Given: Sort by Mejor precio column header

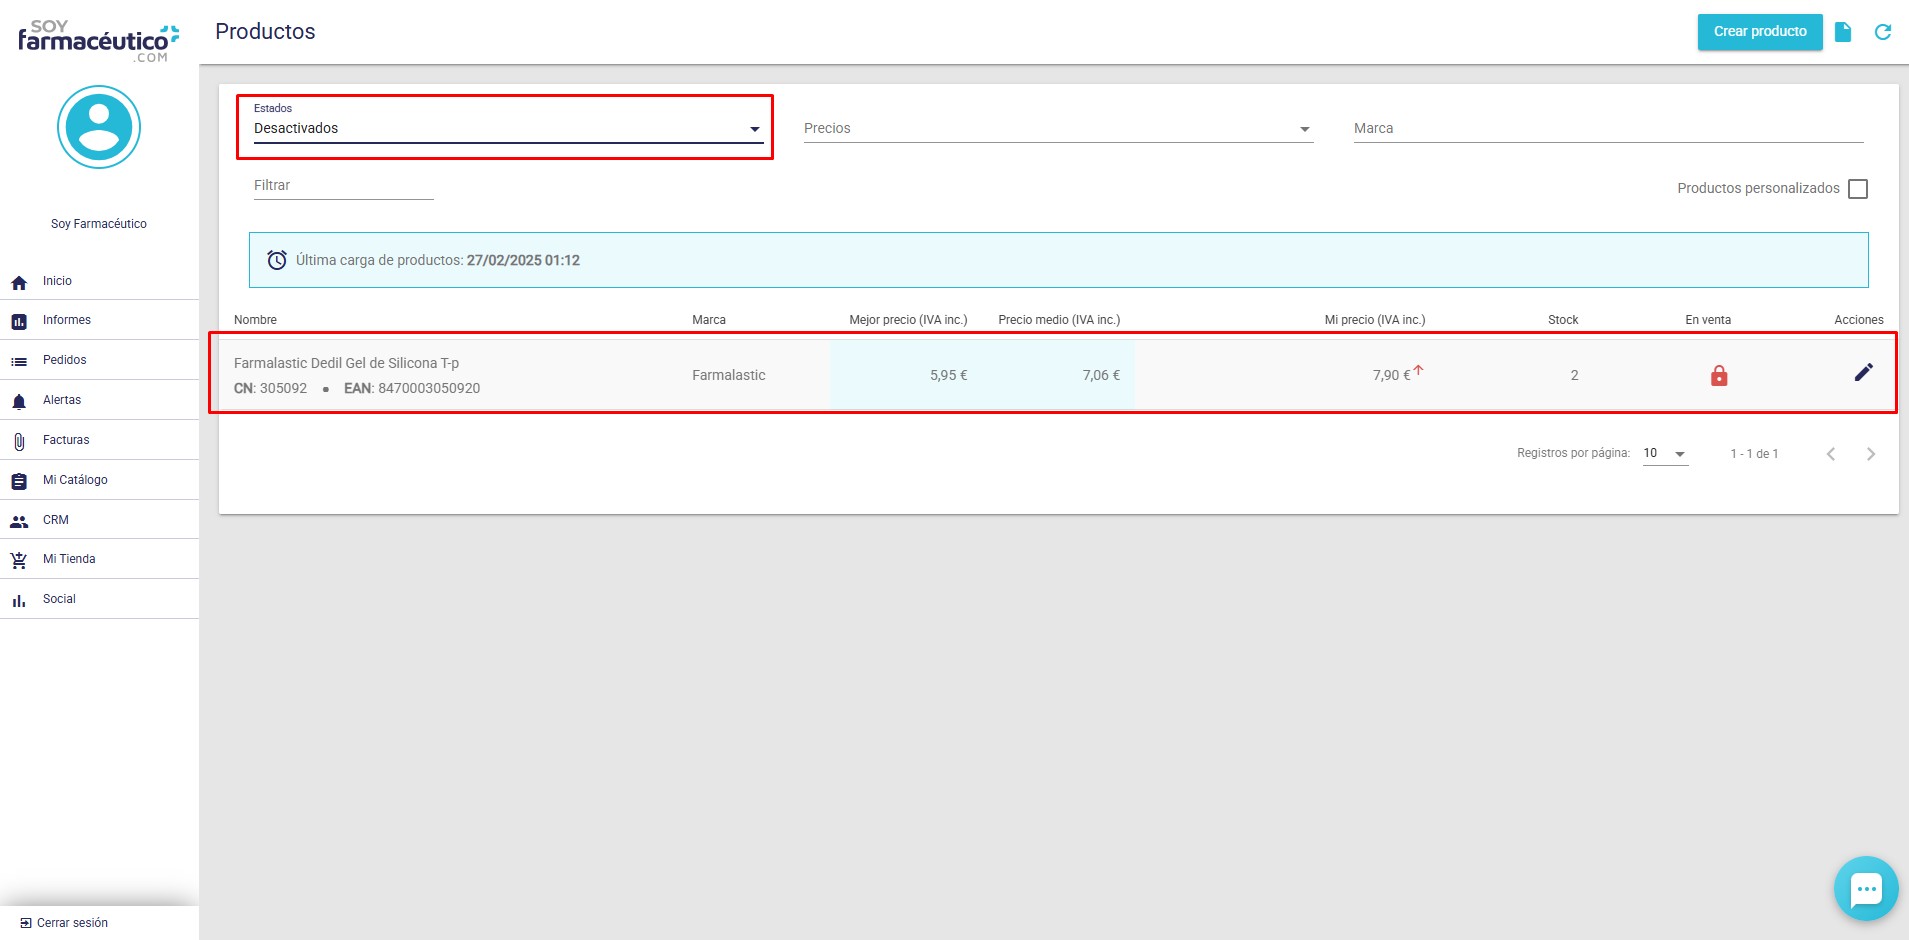Looking at the screenshot, I should click(x=908, y=320).
